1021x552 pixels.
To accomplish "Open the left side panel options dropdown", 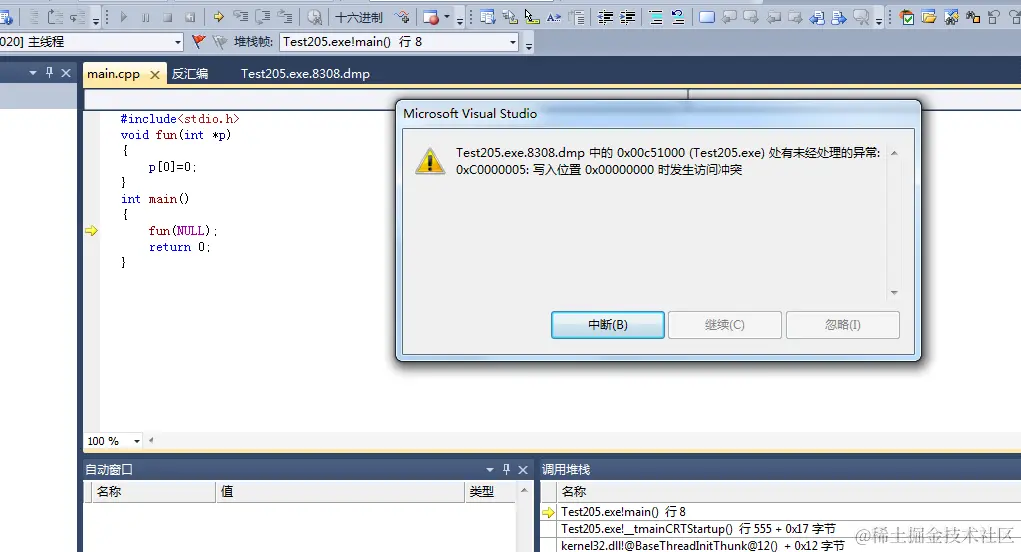I will pos(33,73).
